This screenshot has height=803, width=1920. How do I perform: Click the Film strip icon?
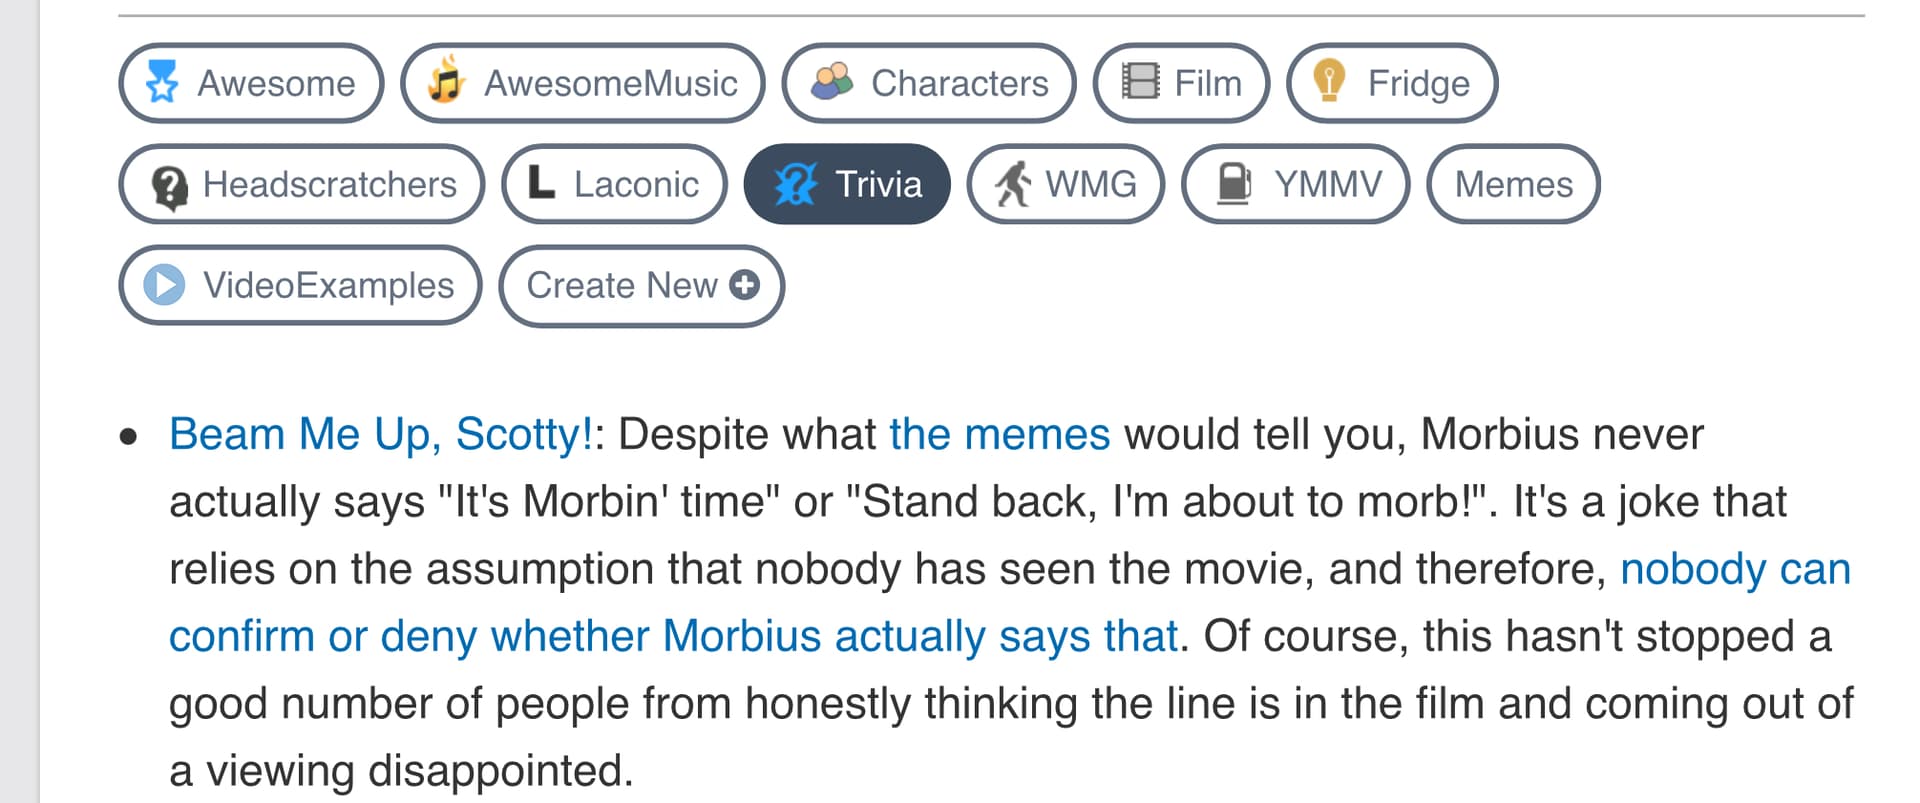tap(1140, 82)
